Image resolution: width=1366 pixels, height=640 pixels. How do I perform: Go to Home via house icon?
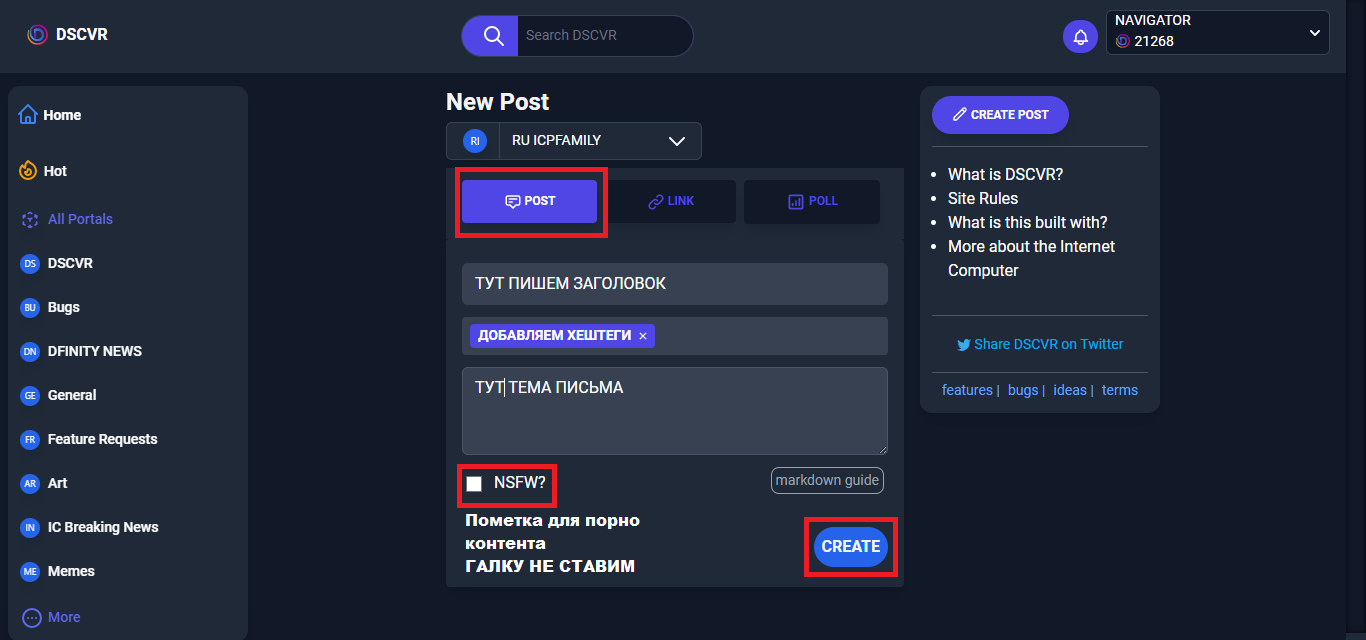[28, 115]
